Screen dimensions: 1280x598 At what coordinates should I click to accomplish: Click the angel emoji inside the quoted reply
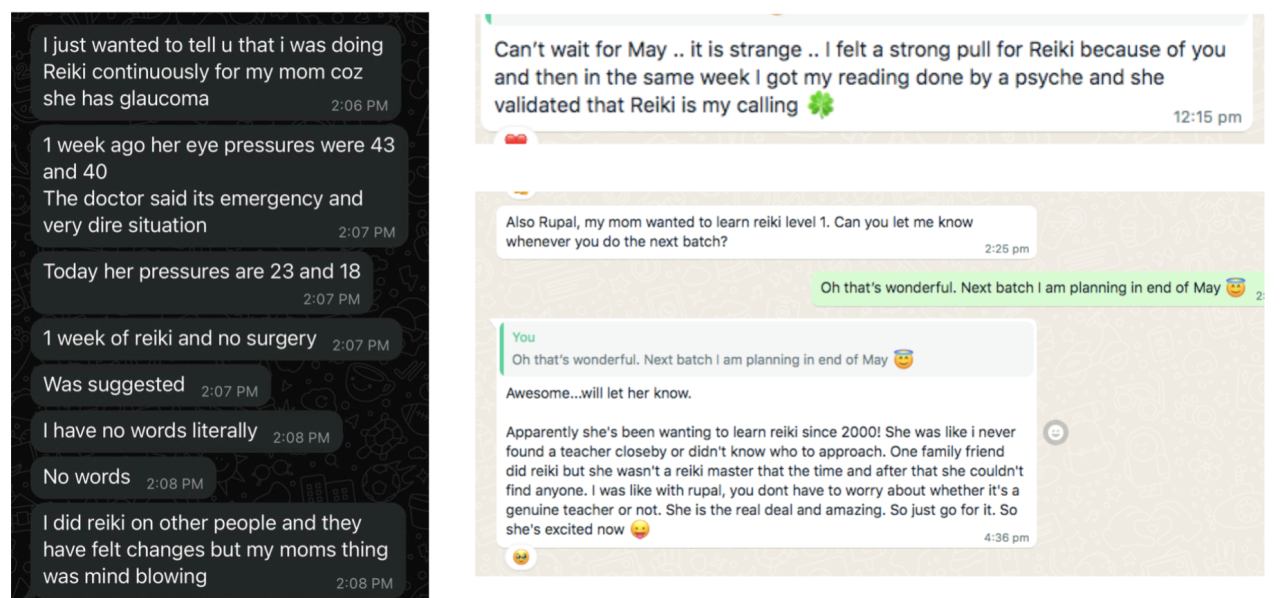[x=903, y=359]
